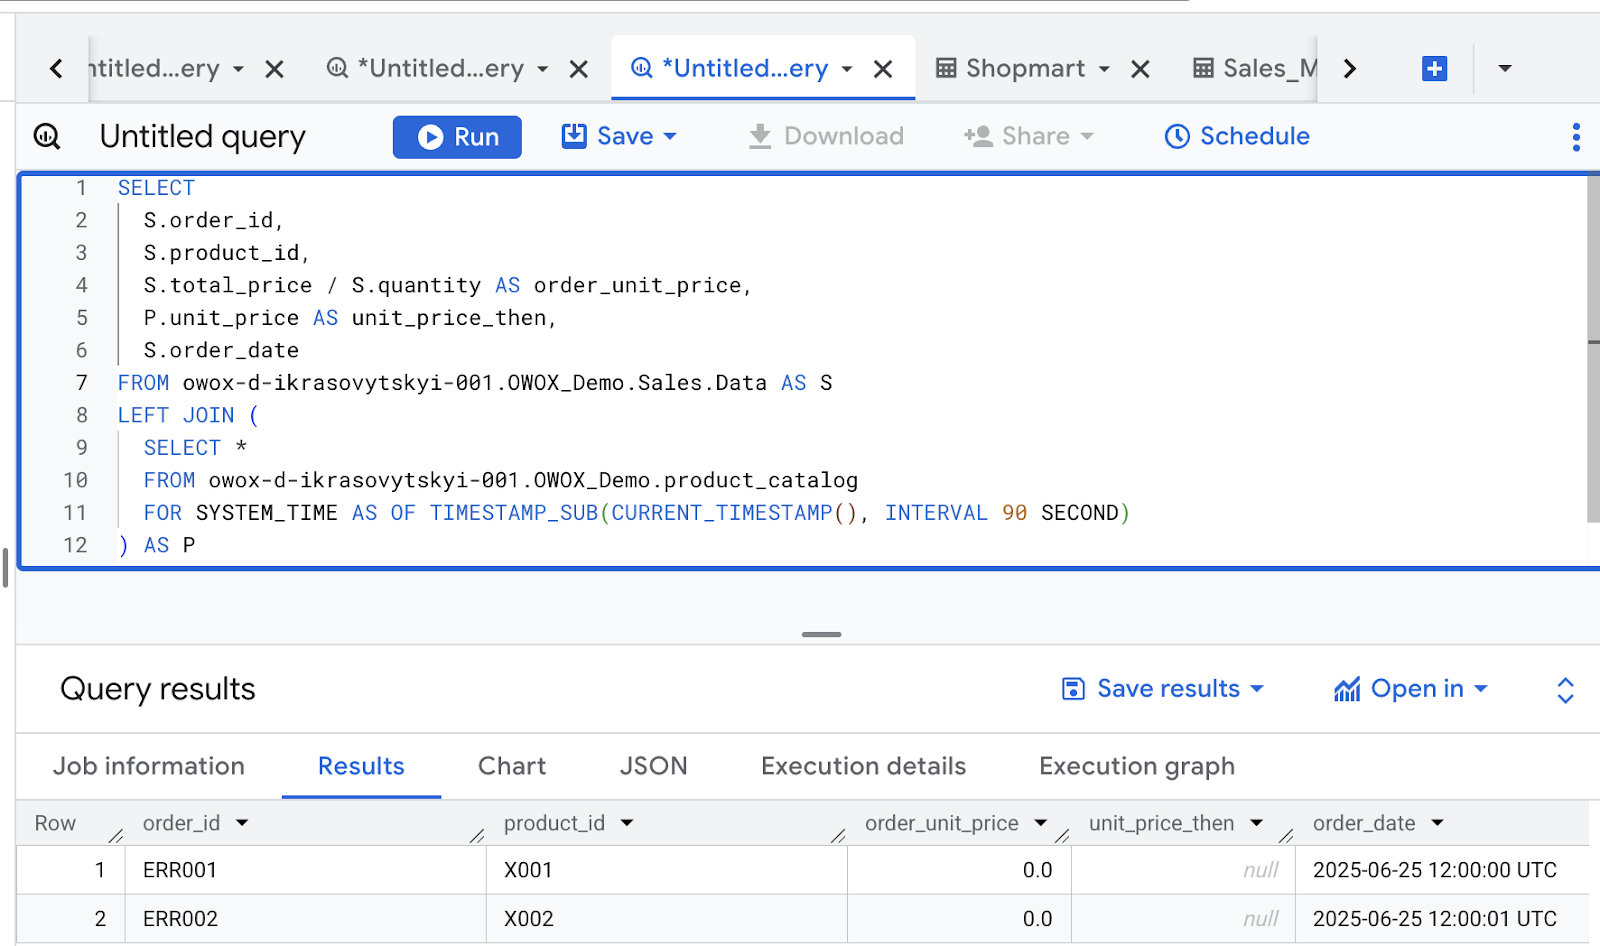
Task: Select the Results tab
Action: tap(361, 766)
